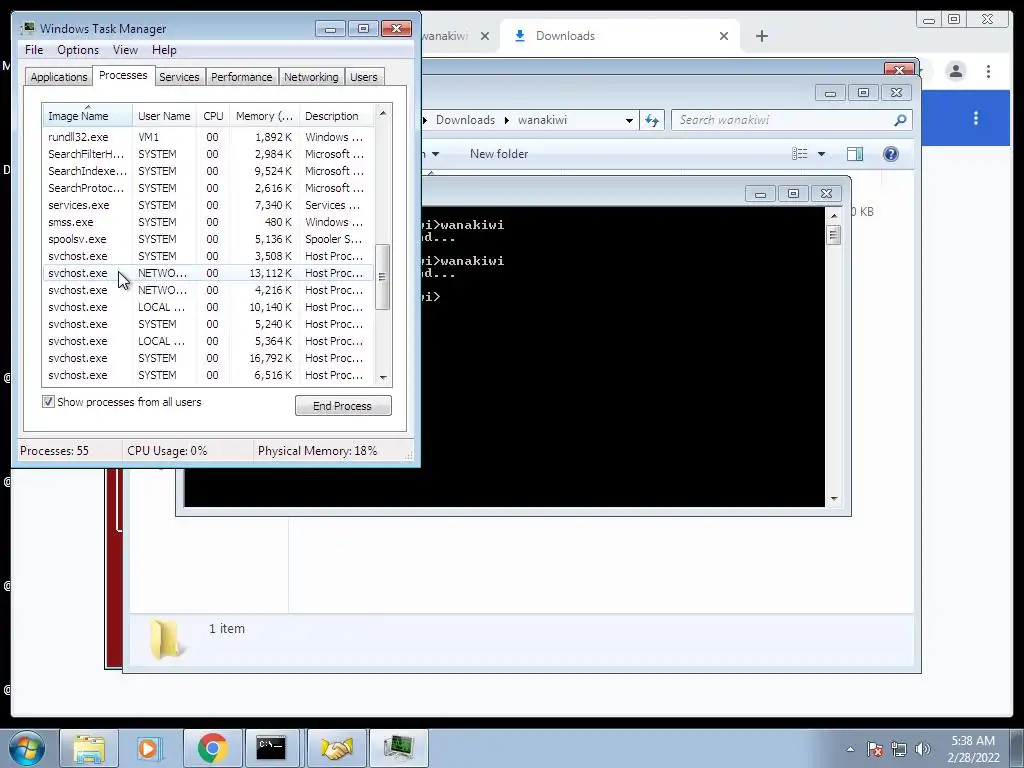Switch to the Applications tab
This screenshot has height=768, width=1024.
(x=59, y=77)
